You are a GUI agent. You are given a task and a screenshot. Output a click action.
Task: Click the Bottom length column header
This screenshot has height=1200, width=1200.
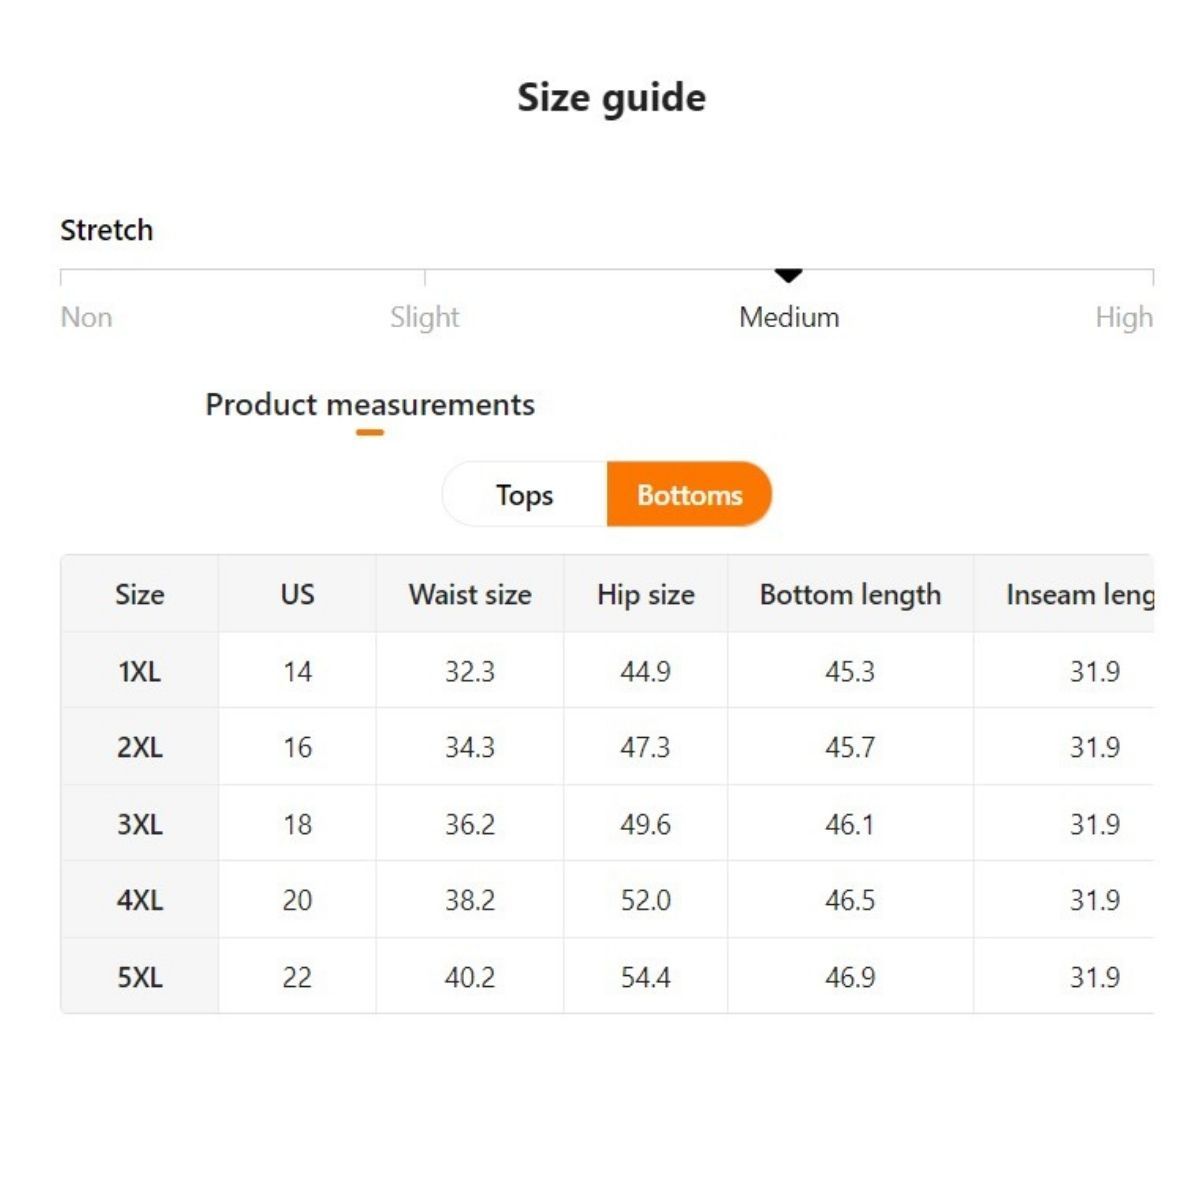tap(850, 595)
